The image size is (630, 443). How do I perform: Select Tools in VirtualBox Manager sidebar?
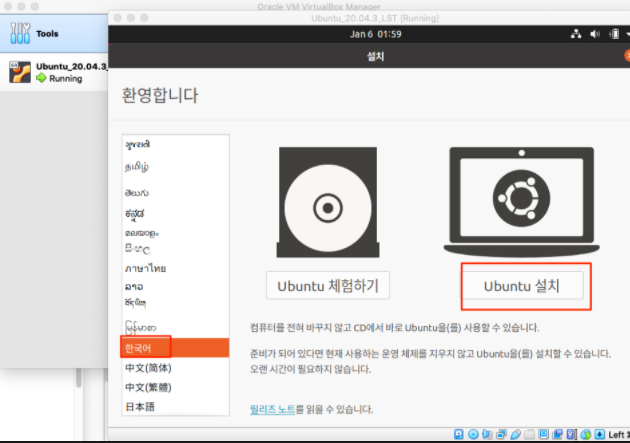click(54, 33)
